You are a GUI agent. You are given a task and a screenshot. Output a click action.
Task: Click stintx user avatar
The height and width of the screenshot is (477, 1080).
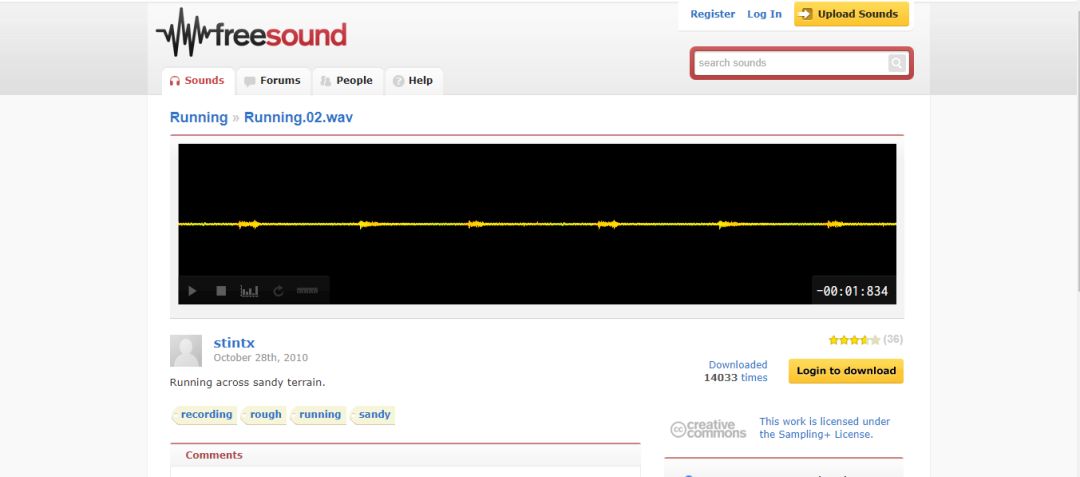click(x=186, y=351)
